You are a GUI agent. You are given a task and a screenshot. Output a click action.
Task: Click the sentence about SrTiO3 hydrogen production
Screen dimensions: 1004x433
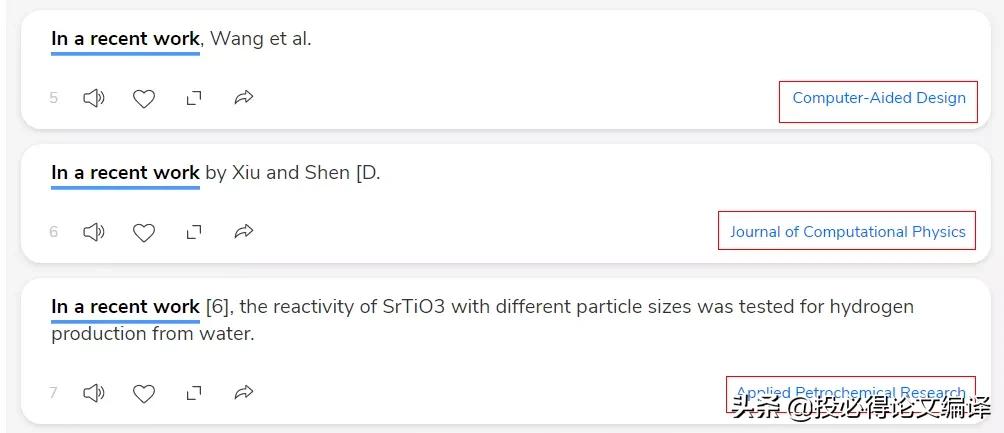[x=480, y=319]
